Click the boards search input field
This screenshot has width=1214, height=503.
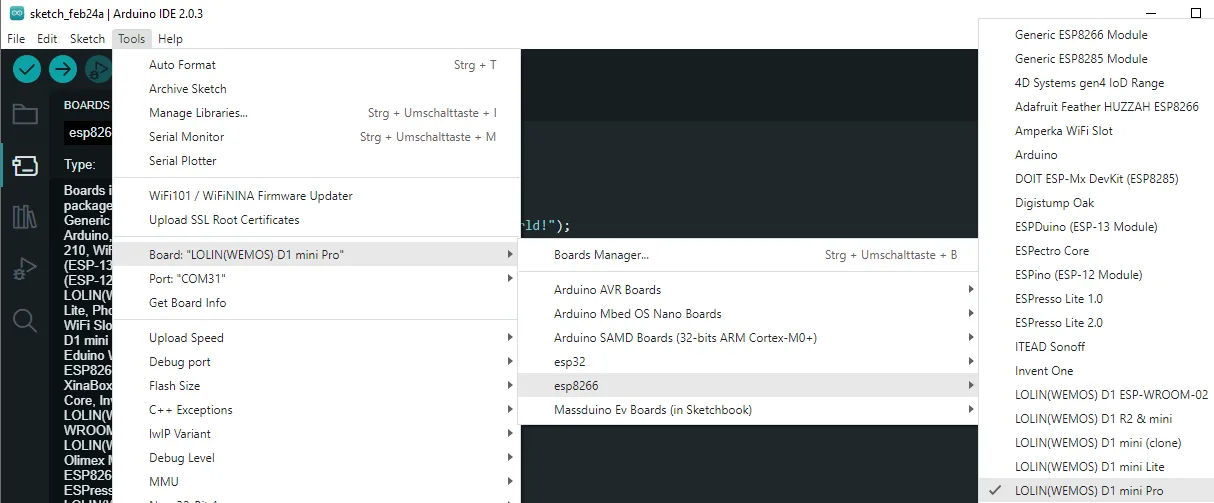(x=88, y=132)
